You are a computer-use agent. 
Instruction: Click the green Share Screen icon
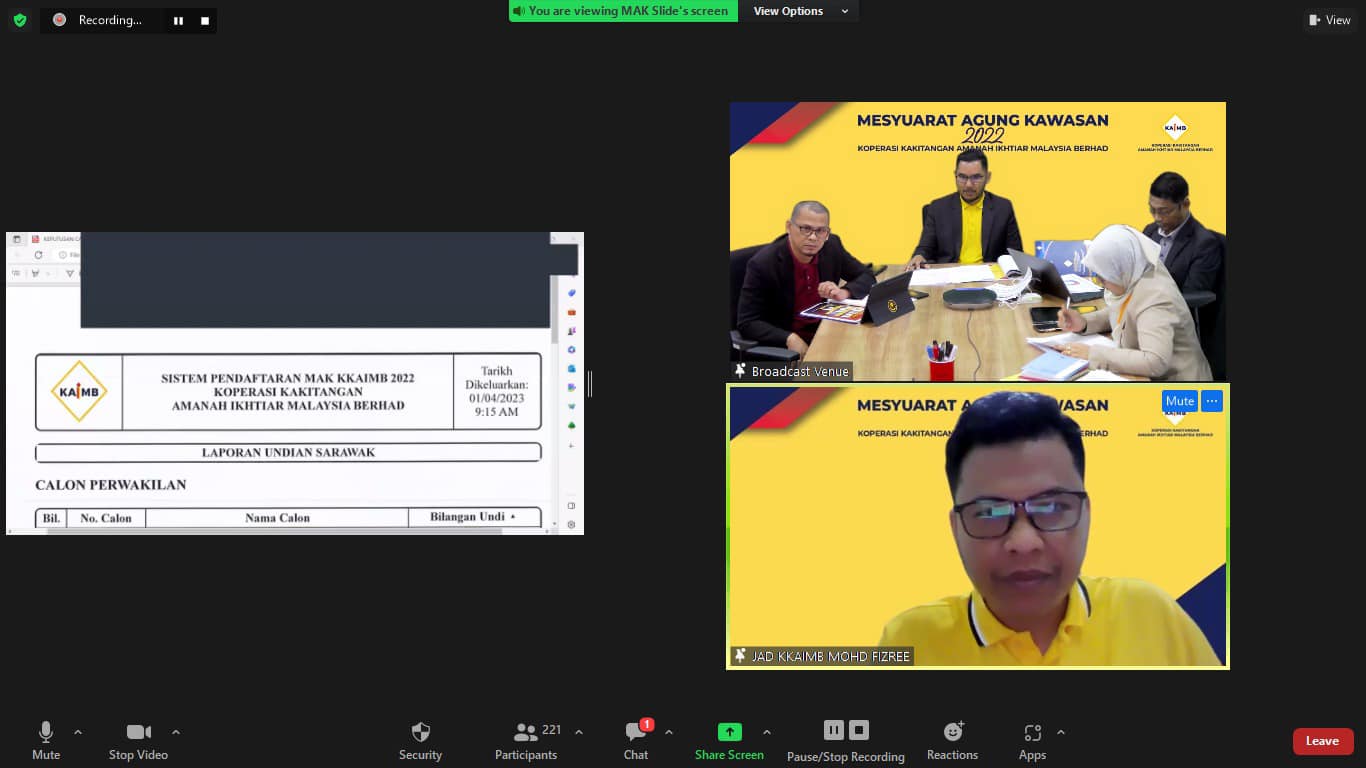730,732
